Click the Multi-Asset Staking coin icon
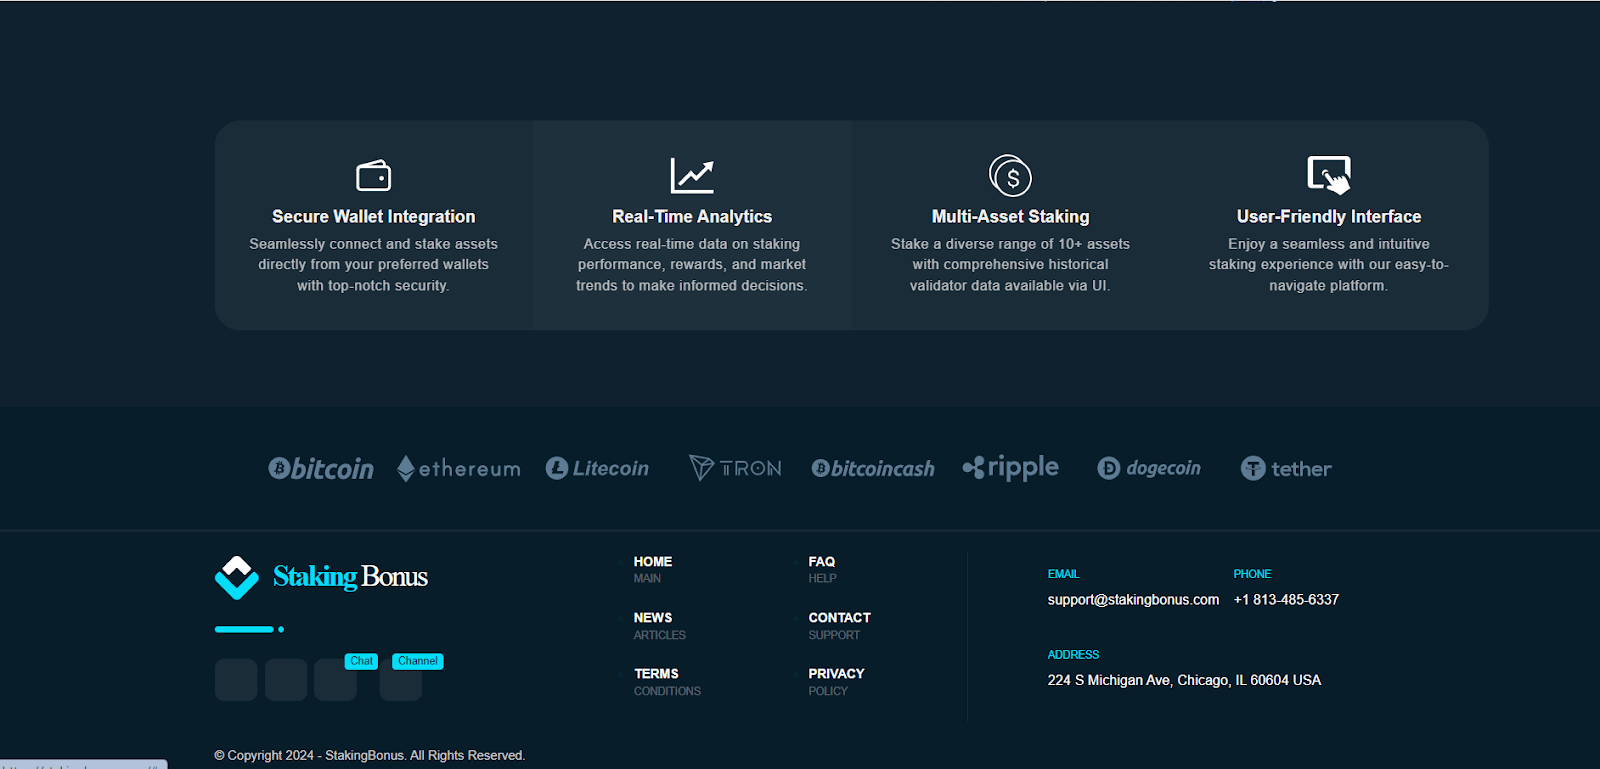1600x769 pixels. click(1010, 176)
